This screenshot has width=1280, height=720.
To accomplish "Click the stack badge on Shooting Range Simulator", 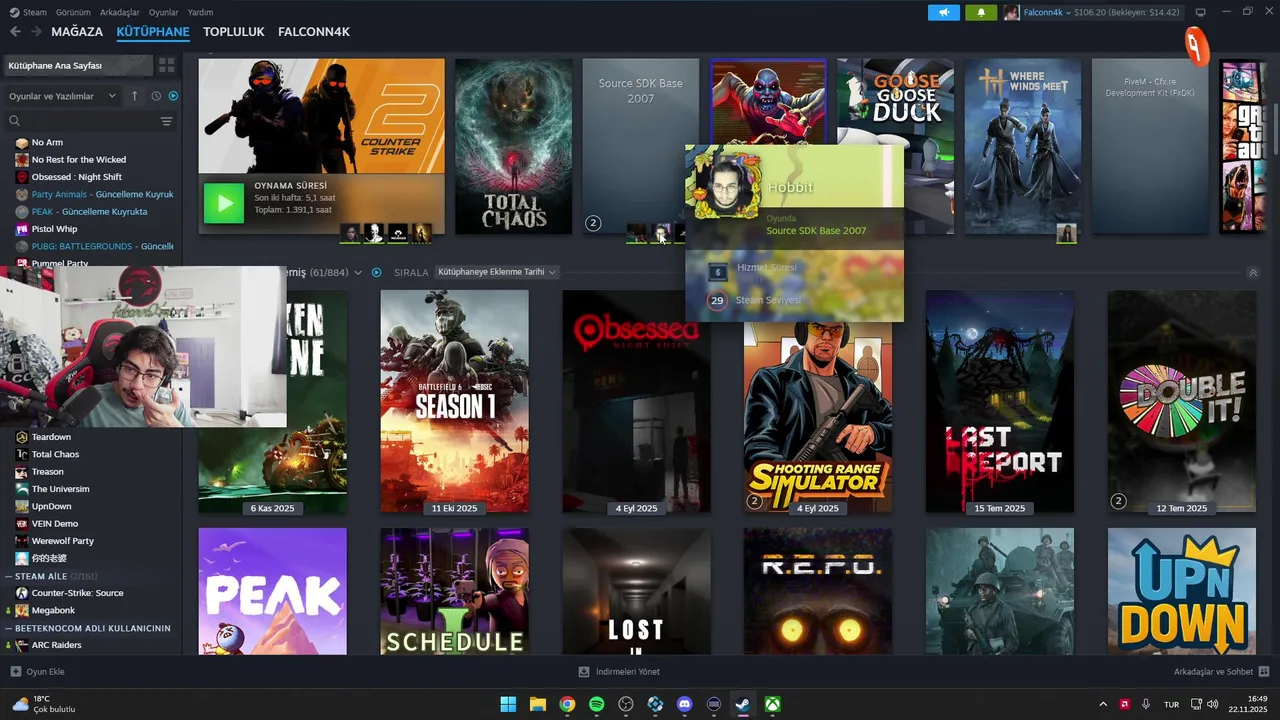I will tap(755, 501).
